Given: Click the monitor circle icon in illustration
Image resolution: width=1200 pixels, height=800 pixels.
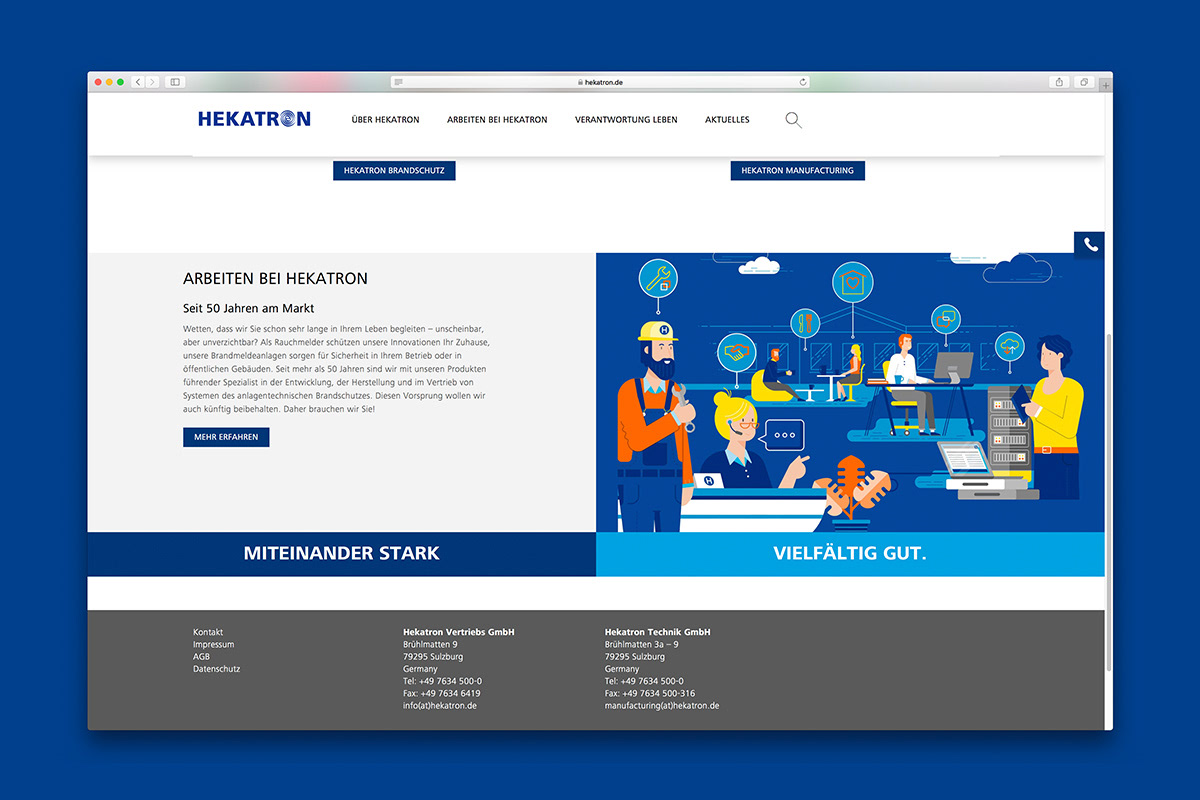Looking at the screenshot, I should click(945, 320).
